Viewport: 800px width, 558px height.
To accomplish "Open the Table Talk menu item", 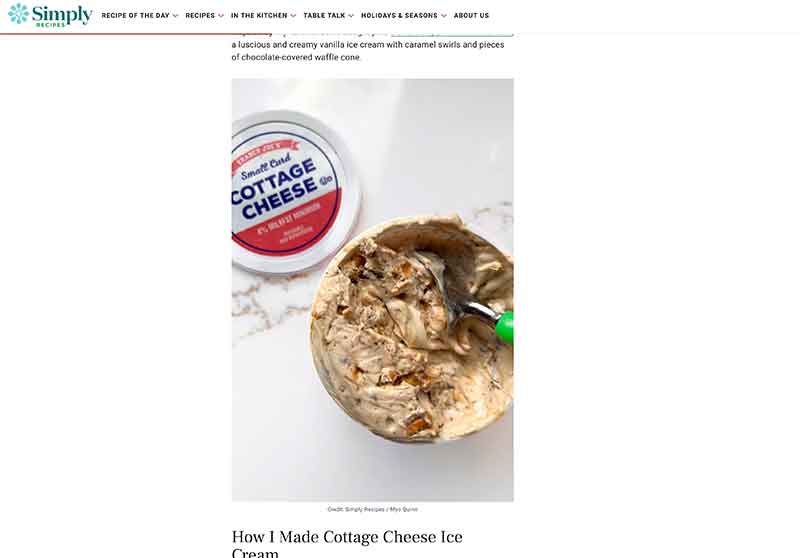I will [324, 16].
